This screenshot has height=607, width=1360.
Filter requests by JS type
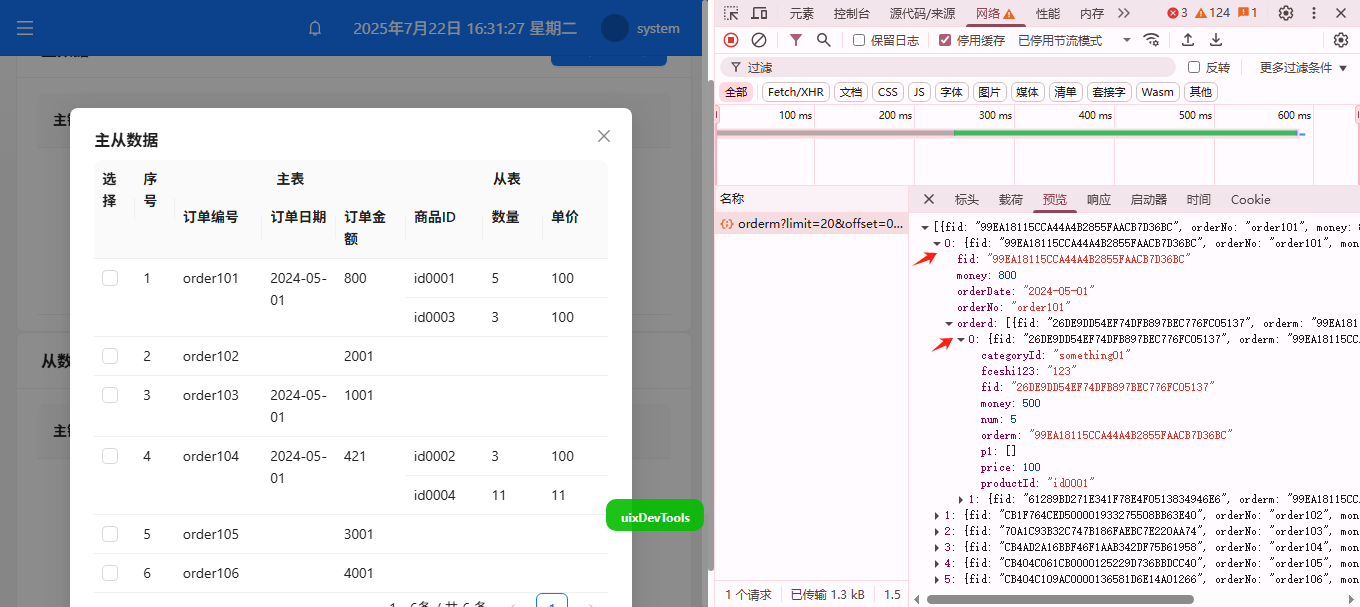point(919,92)
